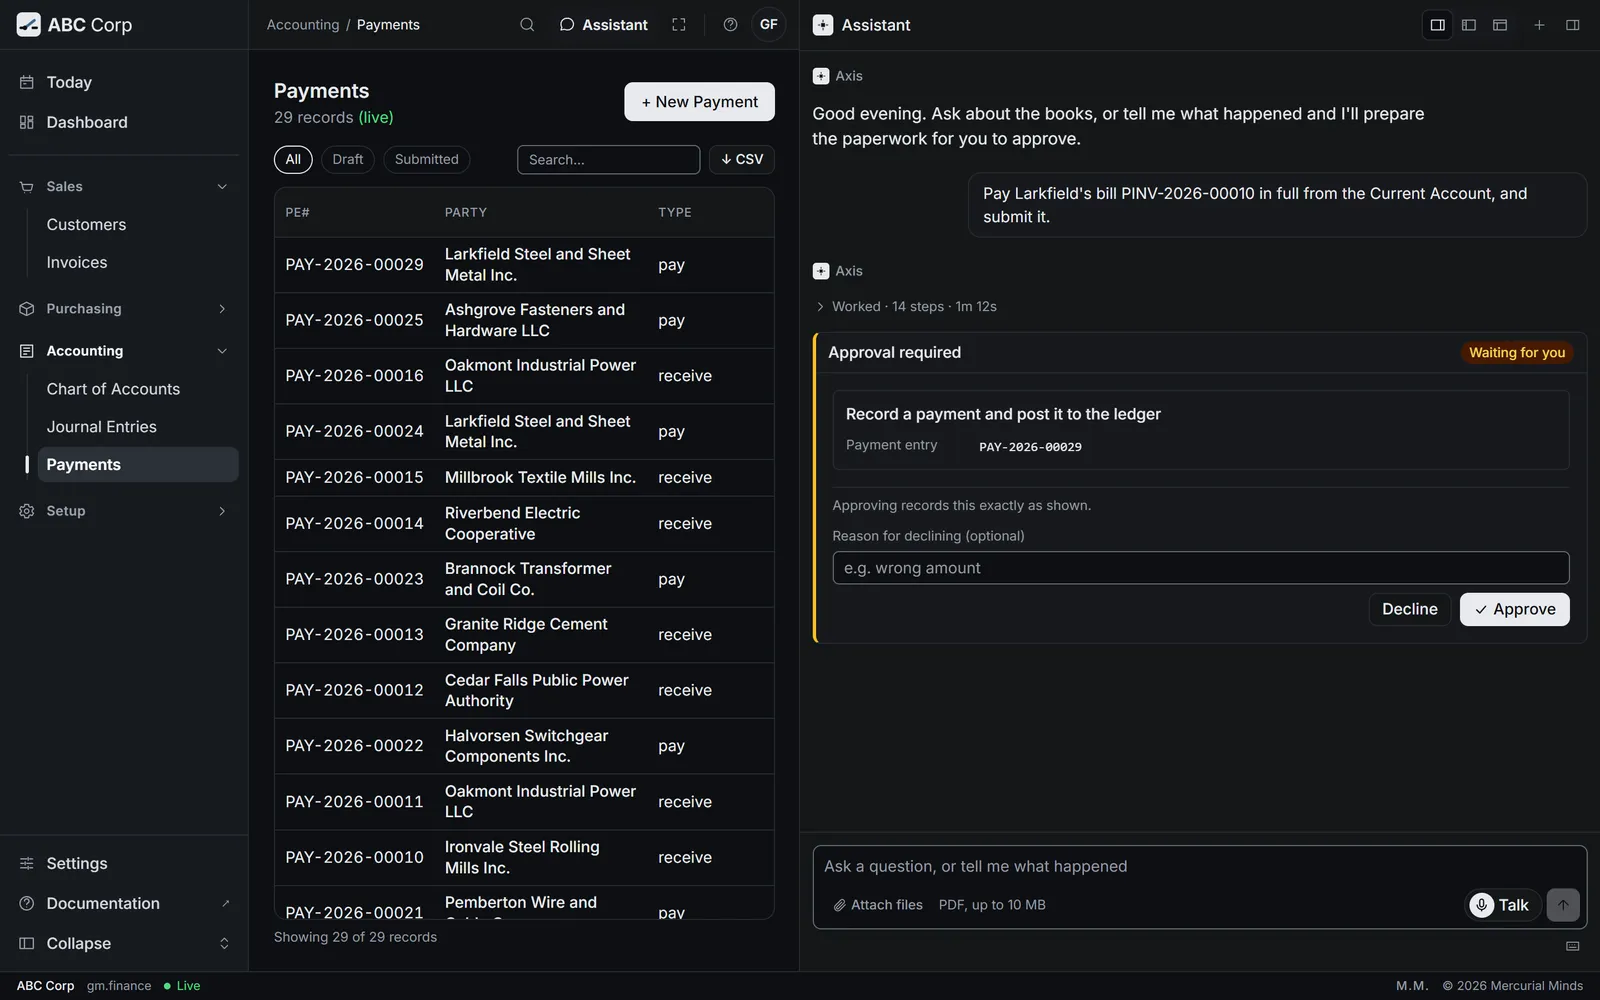This screenshot has width=1600, height=1000.
Task: Expand the Purchasing section in sidebar
Action: click(x=124, y=309)
